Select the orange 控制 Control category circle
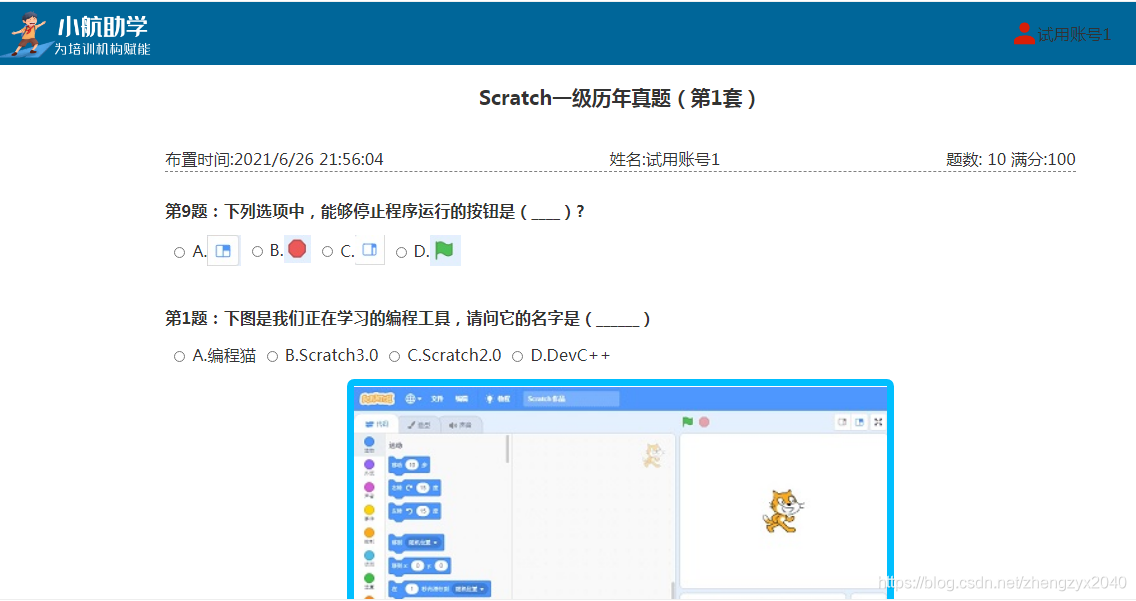Screen dimensions: 1136x601 pos(369,533)
